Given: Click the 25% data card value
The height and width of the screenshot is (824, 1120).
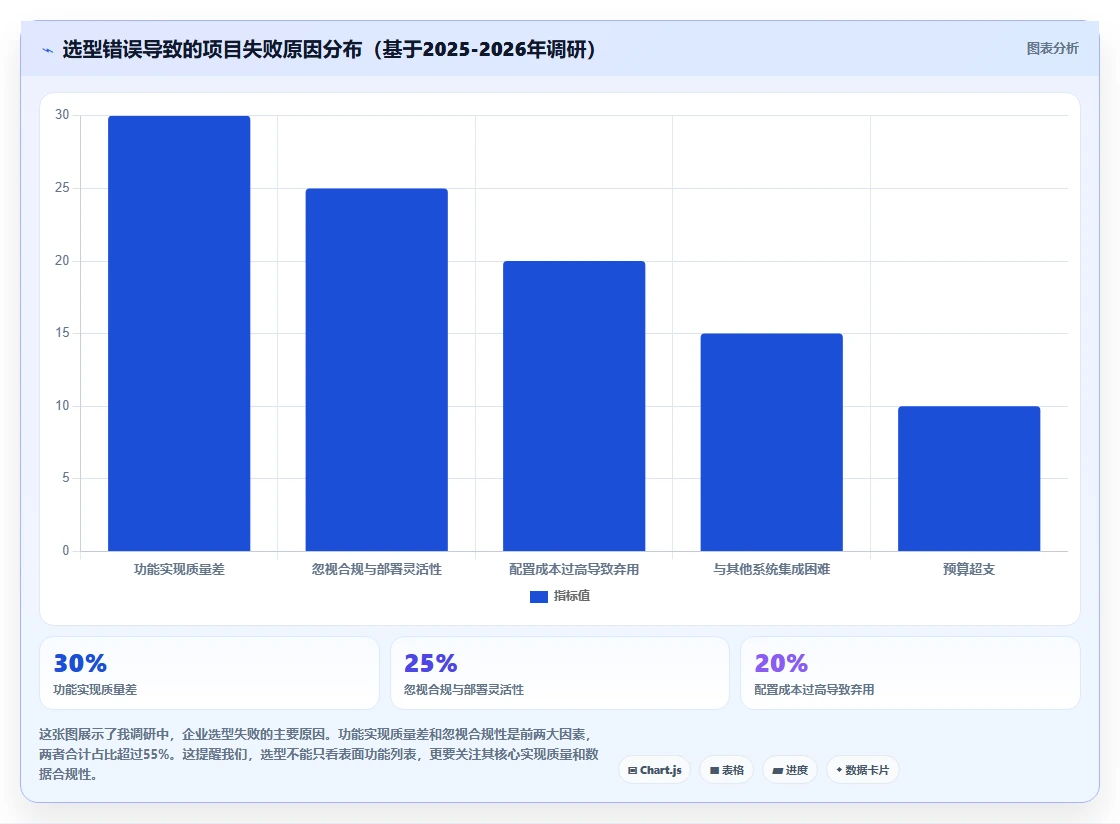Looking at the screenshot, I should point(431,663).
